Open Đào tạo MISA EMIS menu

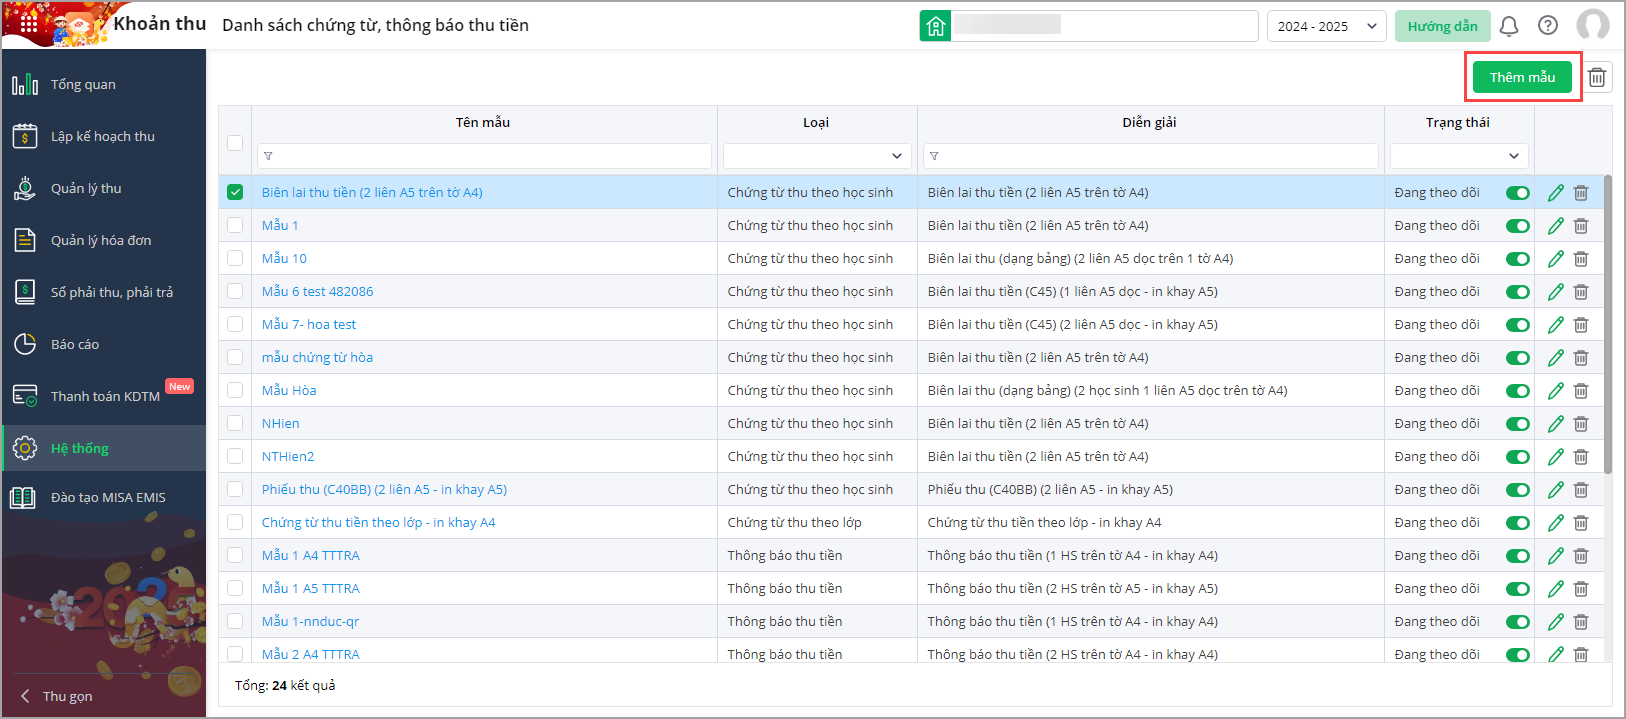(104, 498)
